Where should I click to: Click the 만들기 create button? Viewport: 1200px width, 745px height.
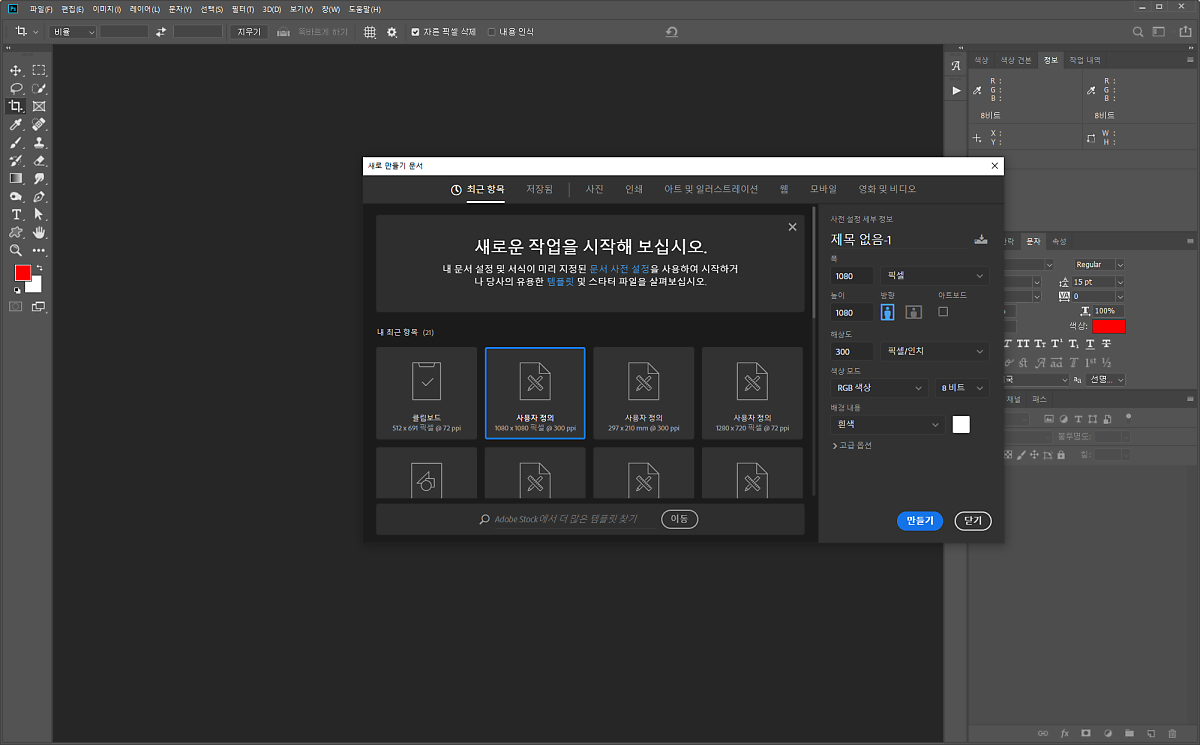point(919,521)
